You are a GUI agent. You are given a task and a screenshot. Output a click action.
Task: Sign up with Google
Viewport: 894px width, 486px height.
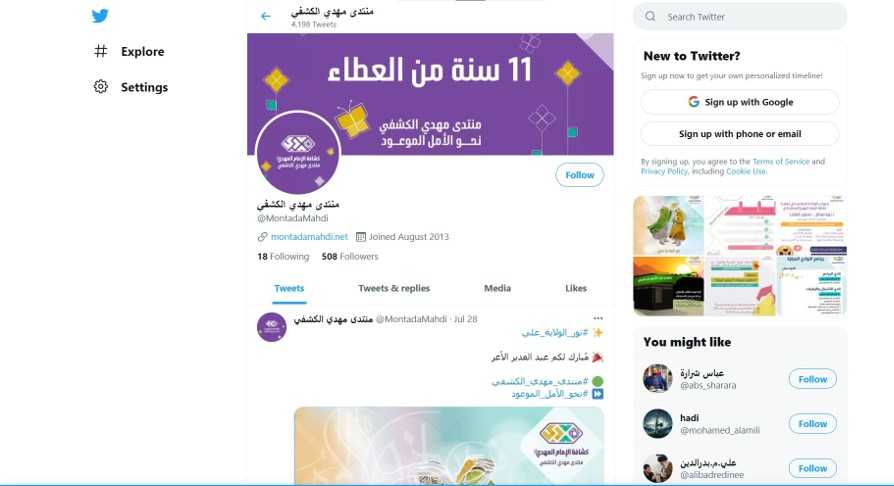740,102
